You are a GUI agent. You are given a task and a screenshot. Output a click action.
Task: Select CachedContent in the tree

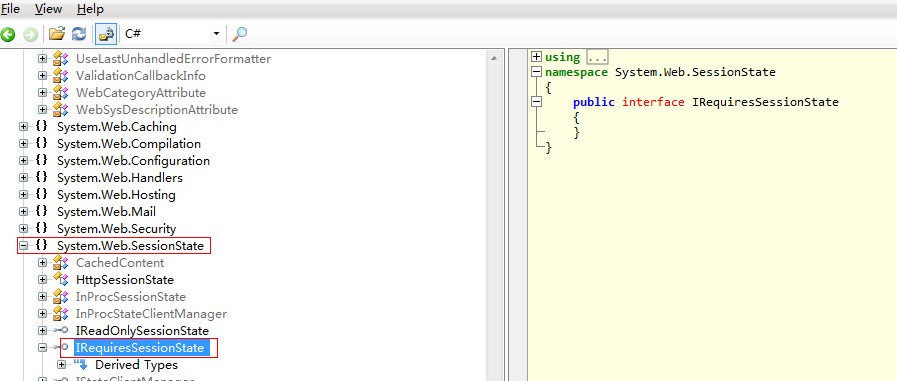click(120, 263)
